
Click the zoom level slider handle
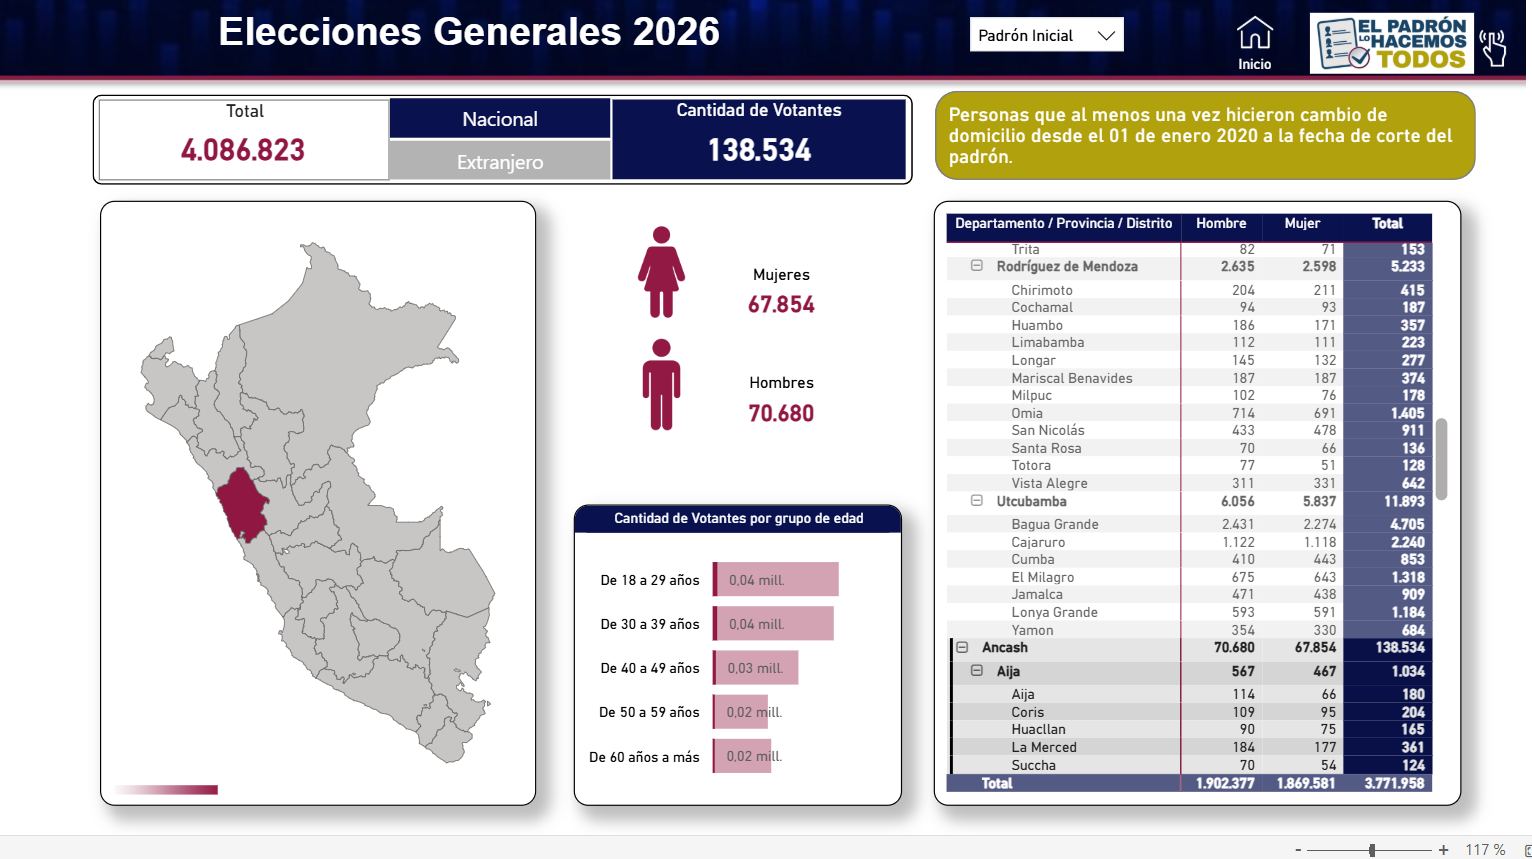coord(1372,849)
